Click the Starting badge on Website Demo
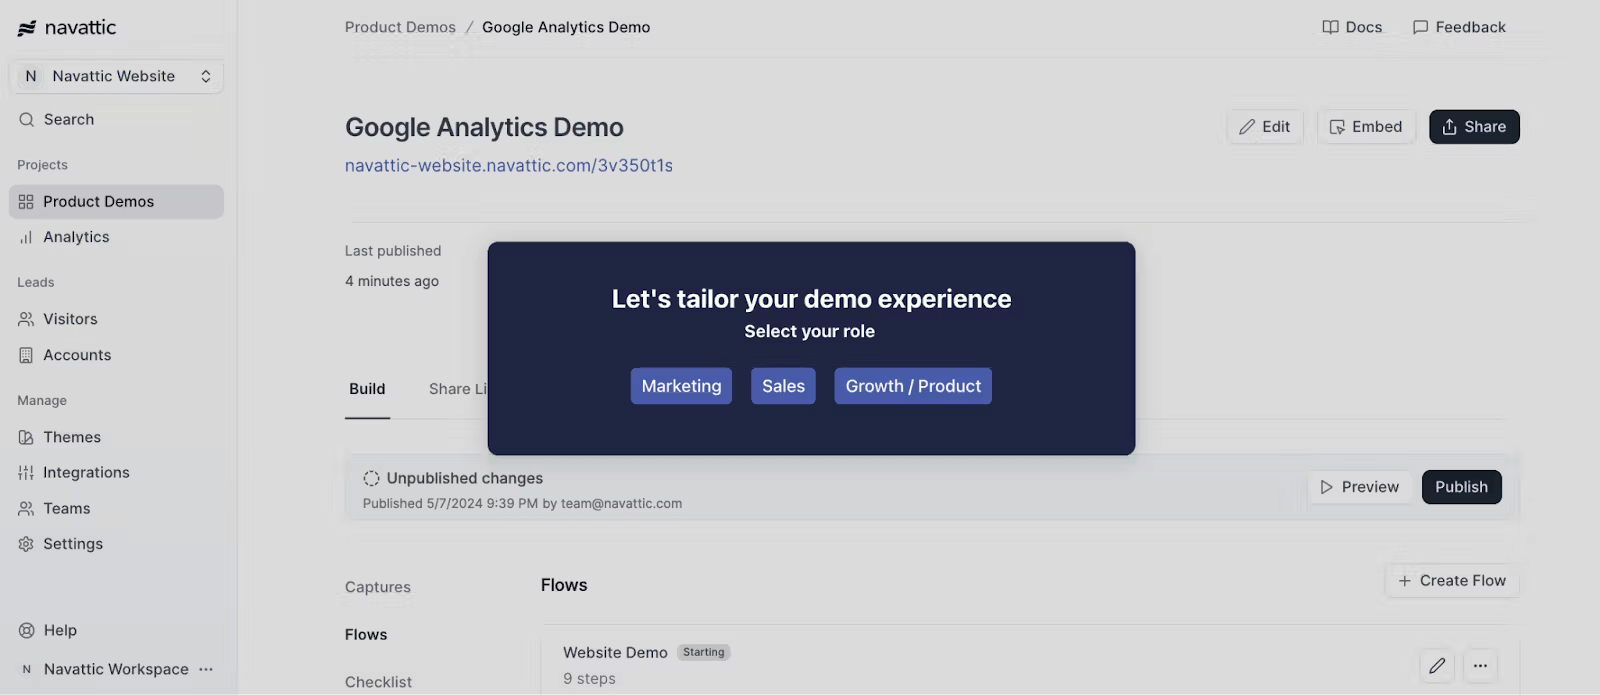The height and width of the screenshot is (695, 1600). click(x=704, y=652)
